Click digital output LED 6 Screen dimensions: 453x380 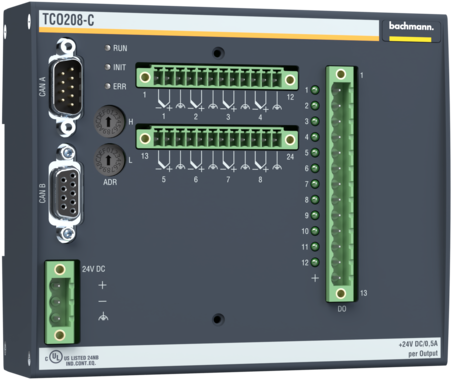point(315,168)
